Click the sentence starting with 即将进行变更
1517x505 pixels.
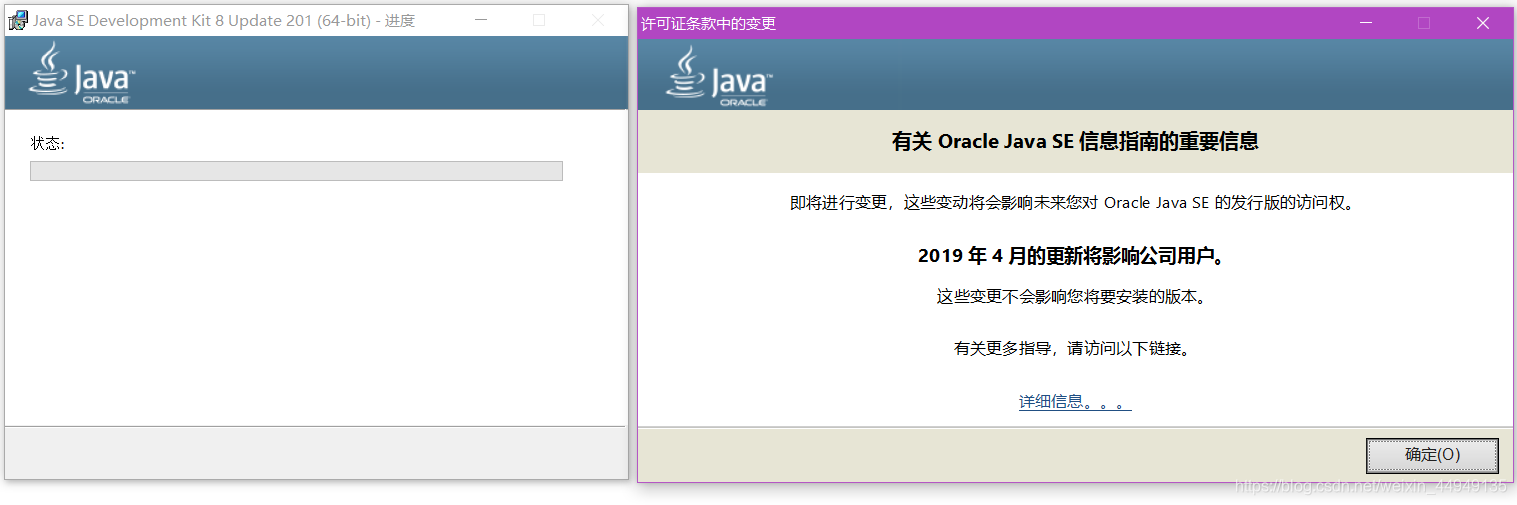[1071, 203]
